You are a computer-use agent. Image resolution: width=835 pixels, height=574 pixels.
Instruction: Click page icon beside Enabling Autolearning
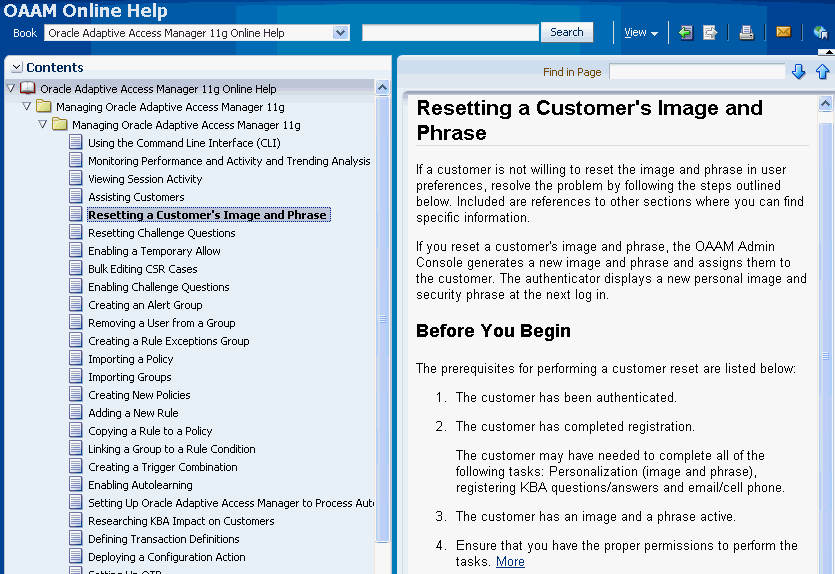pos(76,485)
